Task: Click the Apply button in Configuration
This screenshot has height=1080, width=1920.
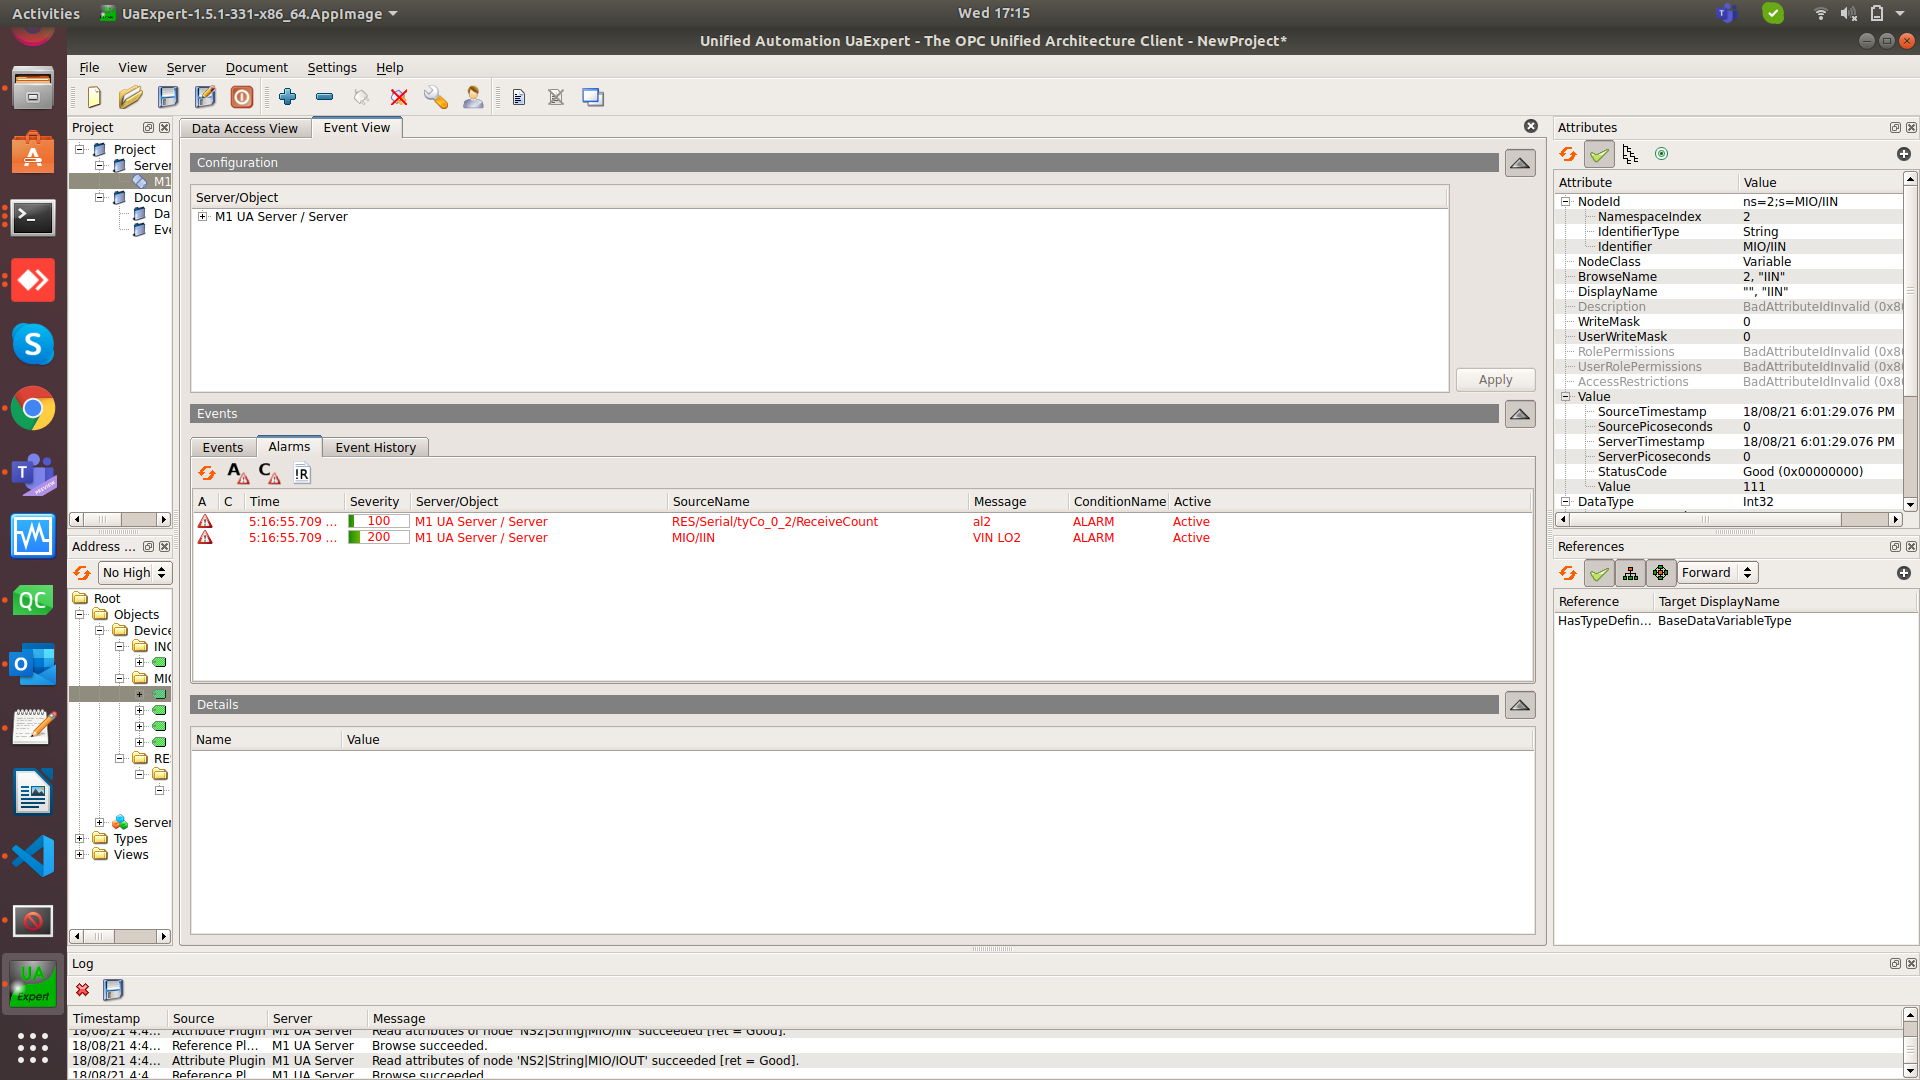Action: coord(1494,379)
